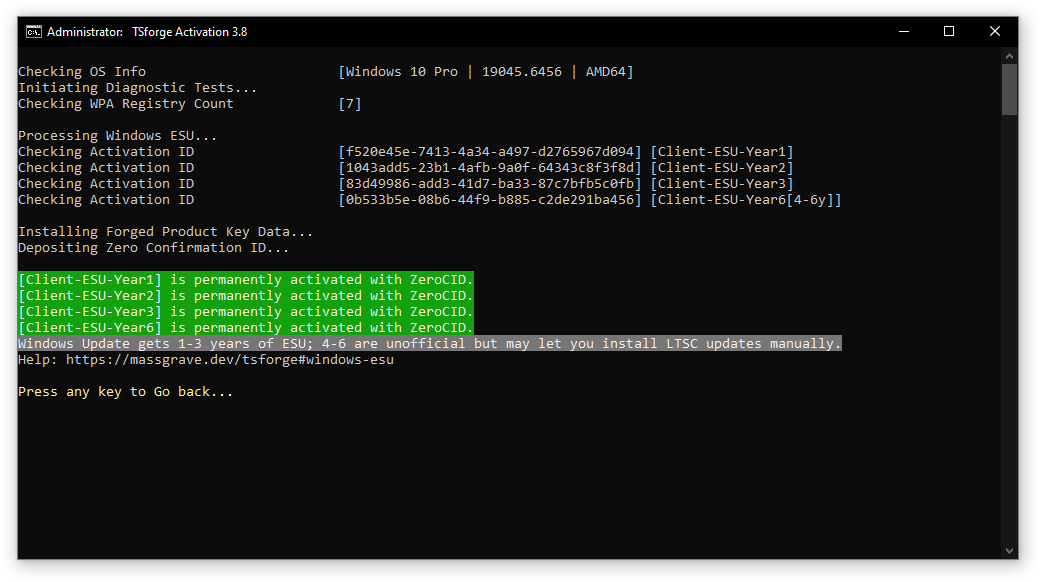
Task: Click the Activation ID starting with 0b533b5e
Action: [490, 200]
